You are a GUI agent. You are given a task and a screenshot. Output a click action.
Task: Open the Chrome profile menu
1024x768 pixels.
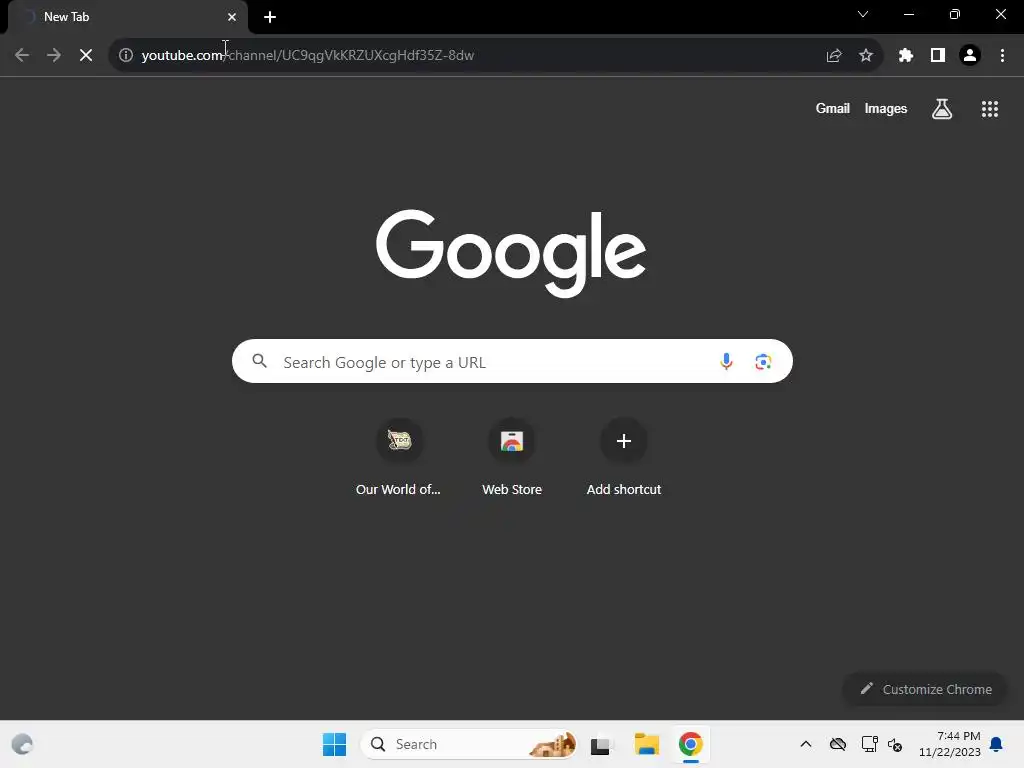(x=970, y=56)
